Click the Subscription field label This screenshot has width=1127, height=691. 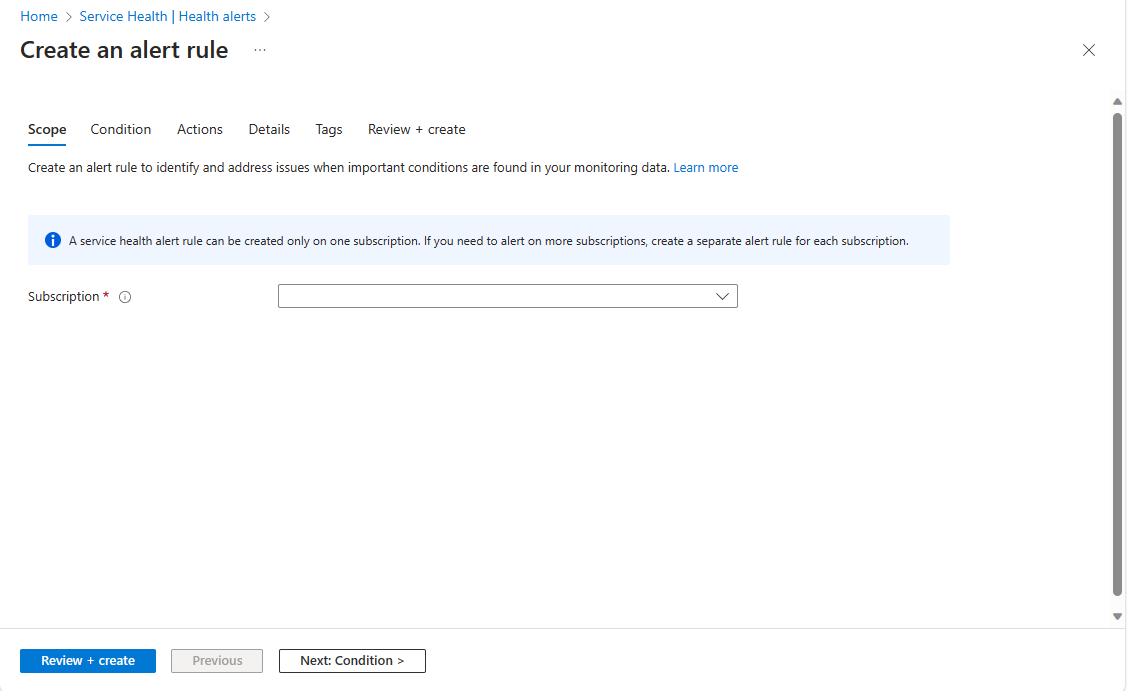pyautogui.click(x=63, y=296)
